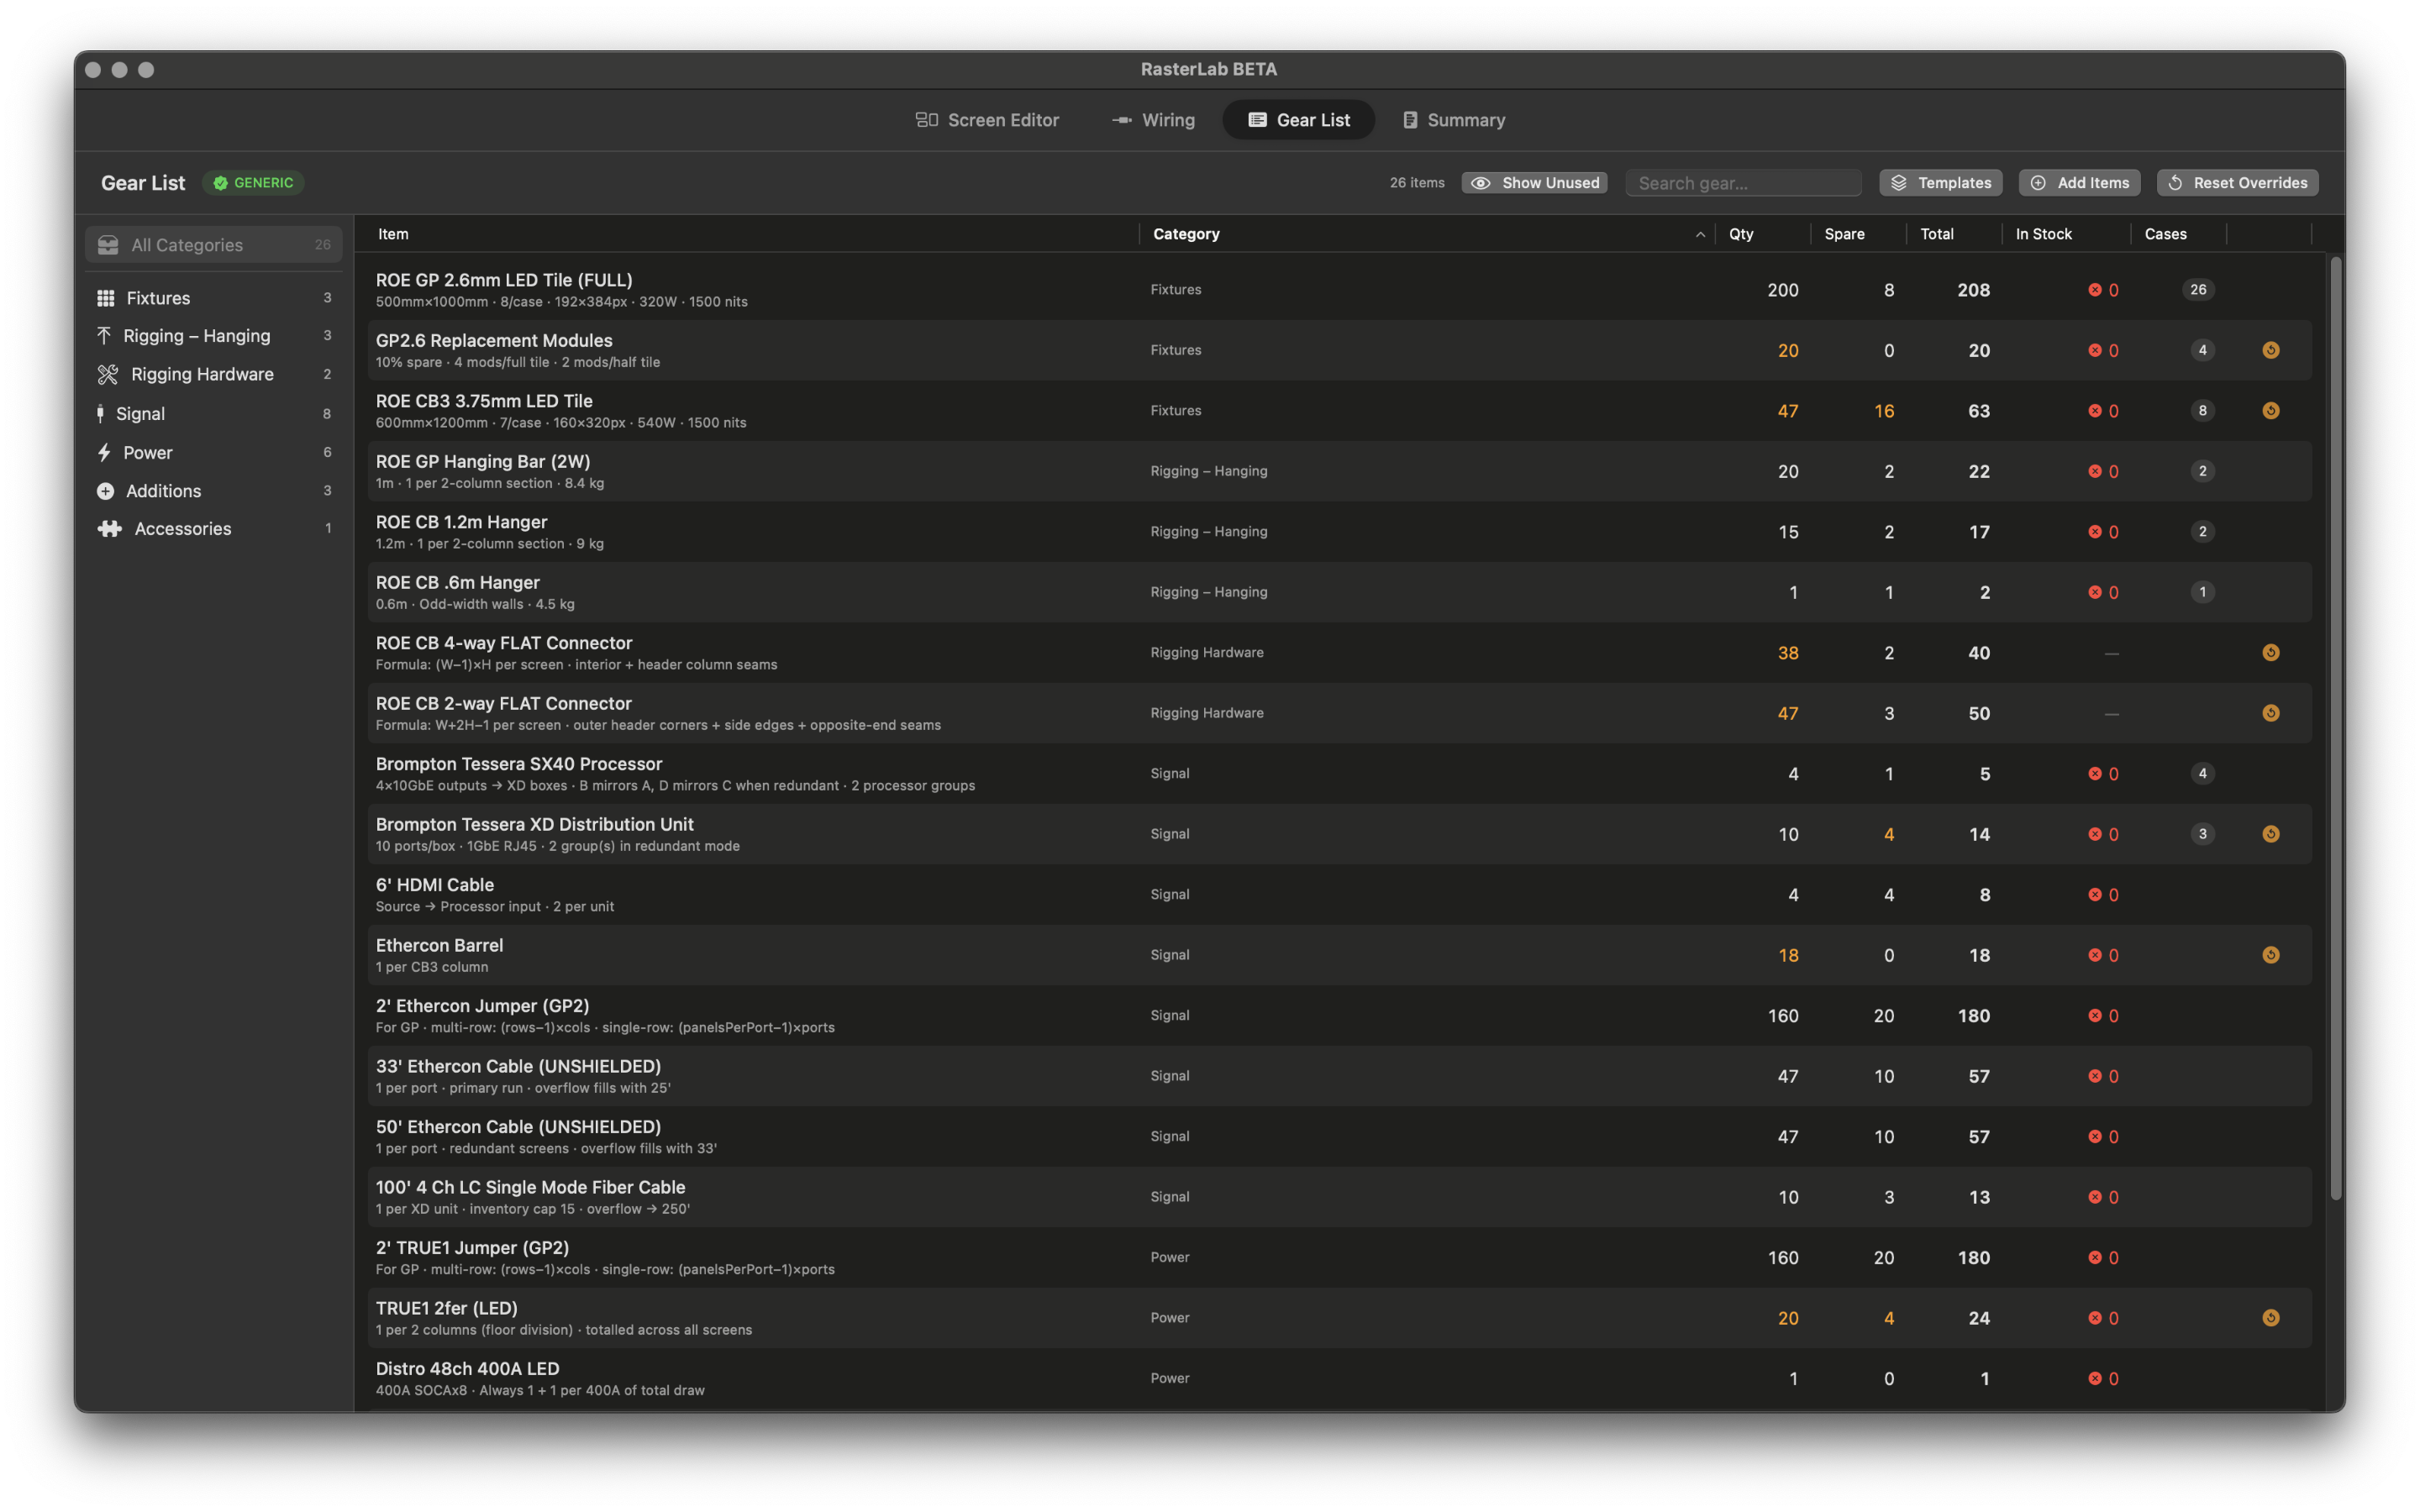Click red out-of-stock icon for ROE GP Hanging Bar
Image resolution: width=2420 pixels, height=1512 pixels.
(2094, 471)
